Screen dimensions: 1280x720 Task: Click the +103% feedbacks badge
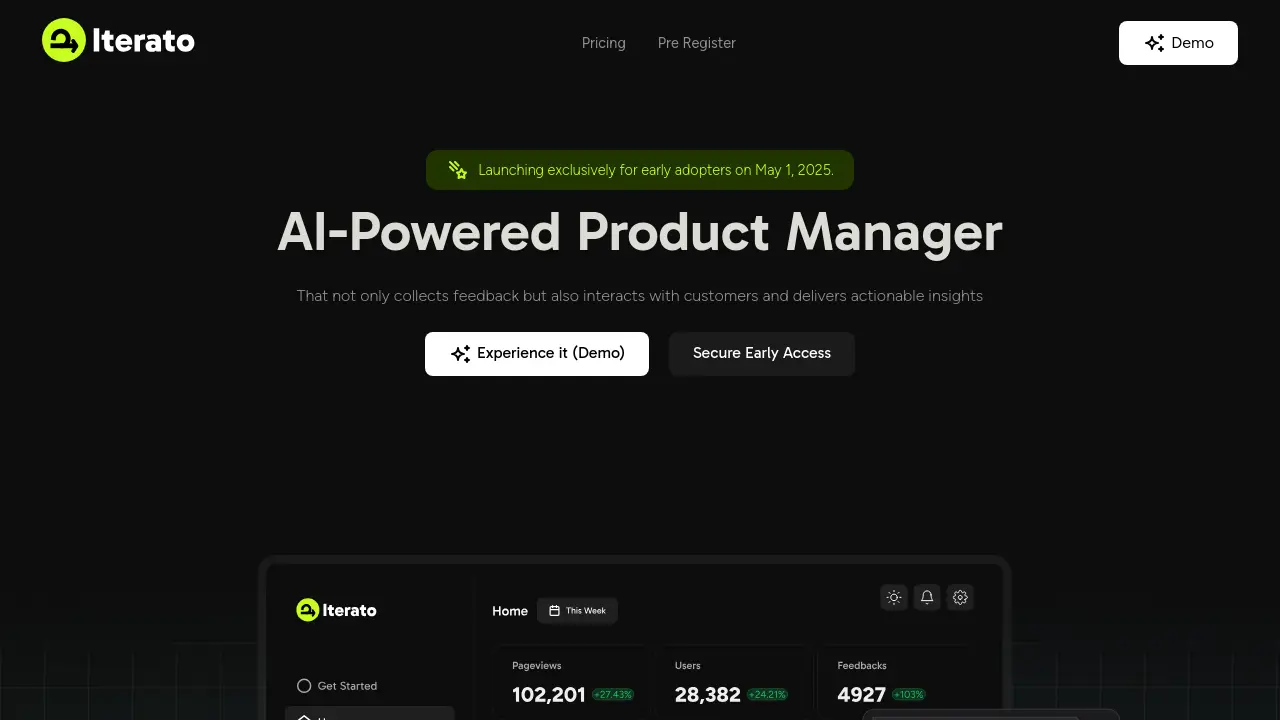click(909, 695)
